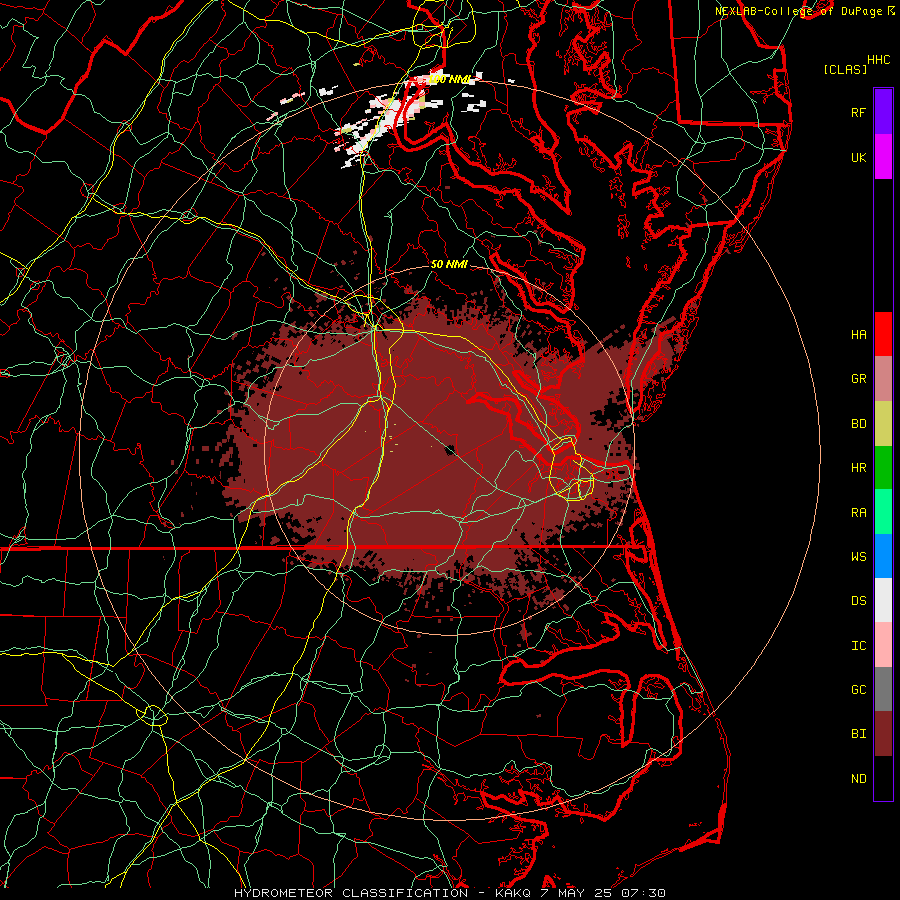Click the 50 NMI range ring label
This screenshot has width=900, height=900.
(x=449, y=264)
